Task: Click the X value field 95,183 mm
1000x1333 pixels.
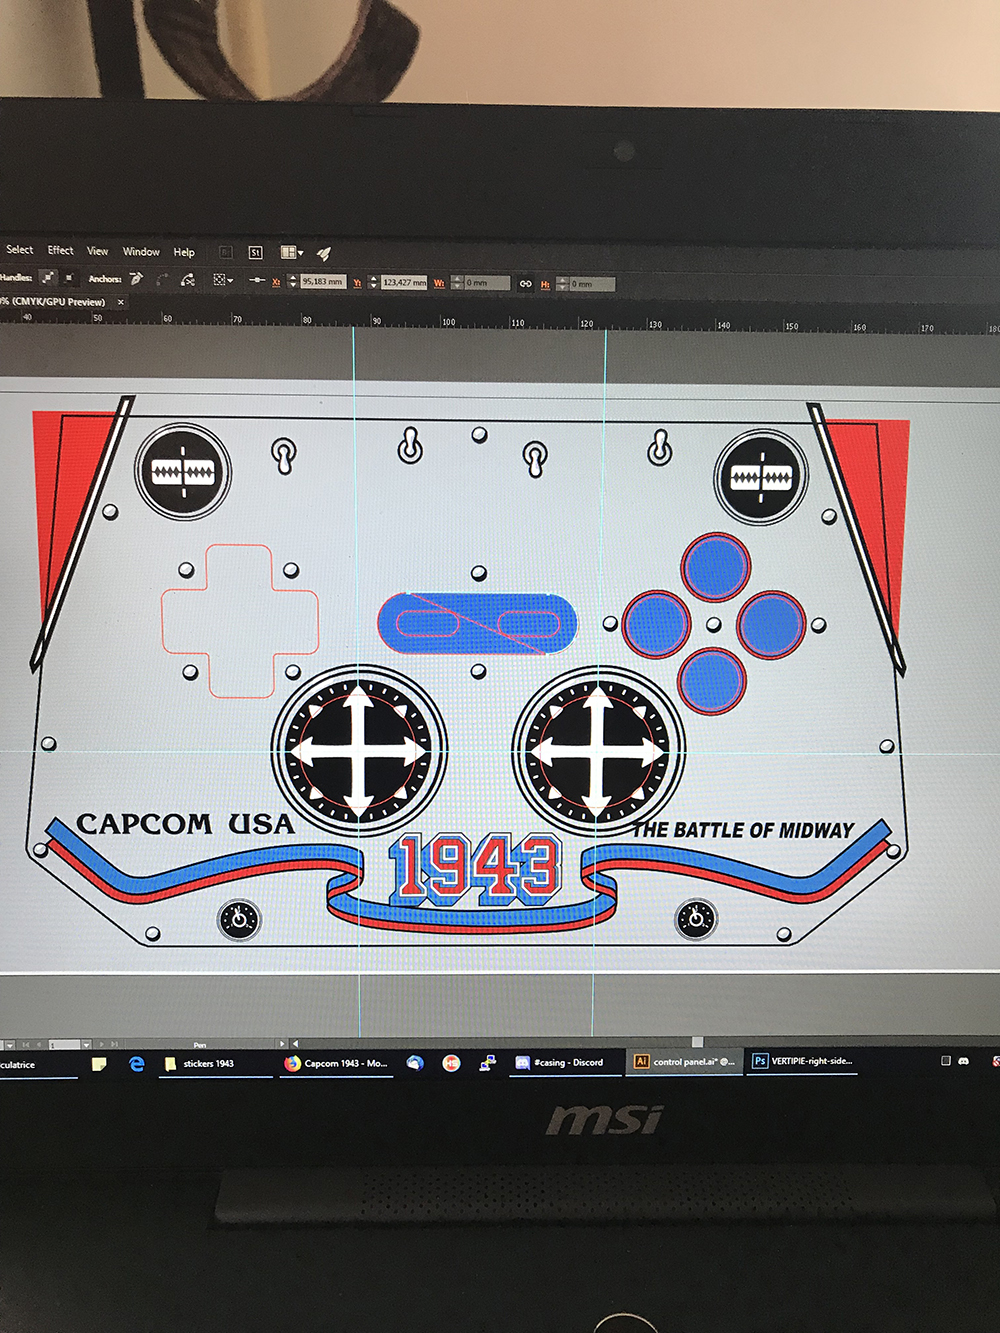Action: 323,282
